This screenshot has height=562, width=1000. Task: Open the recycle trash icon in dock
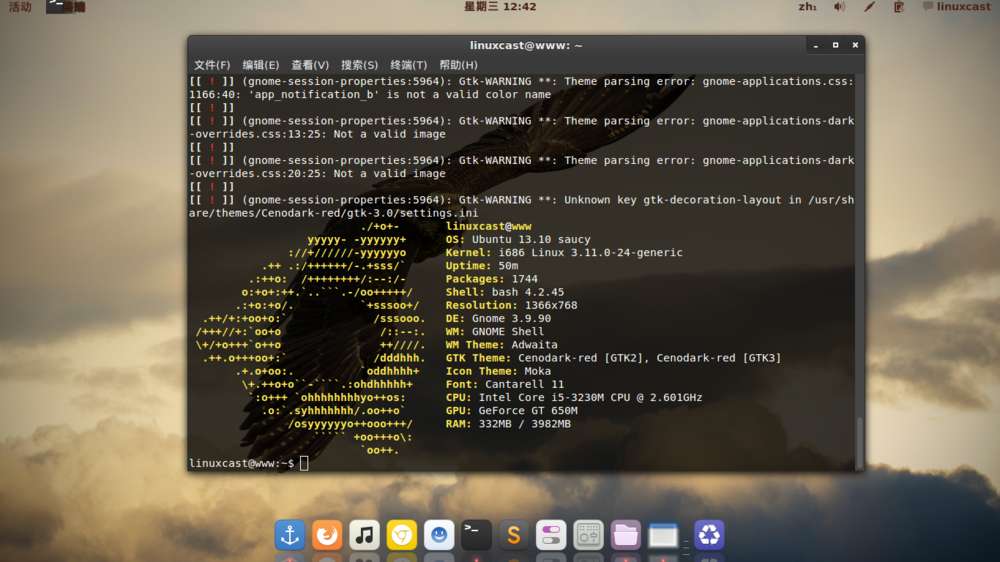coord(709,535)
